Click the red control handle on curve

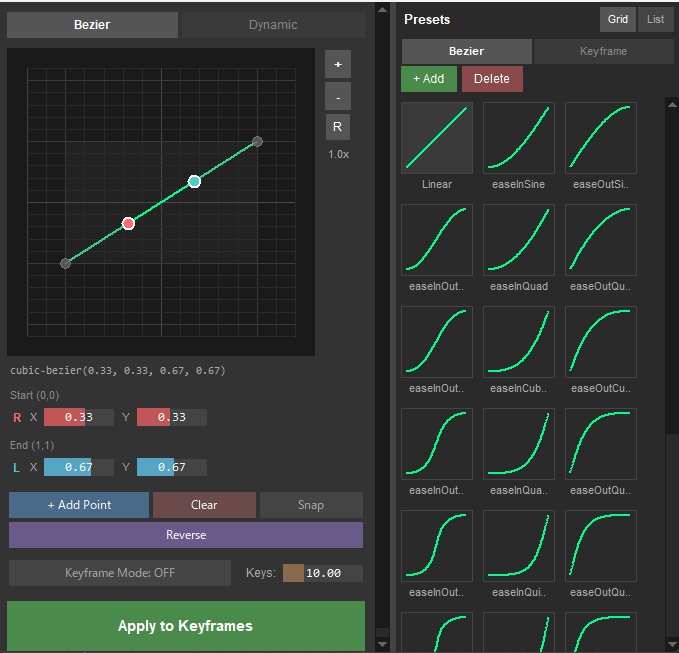coord(128,223)
